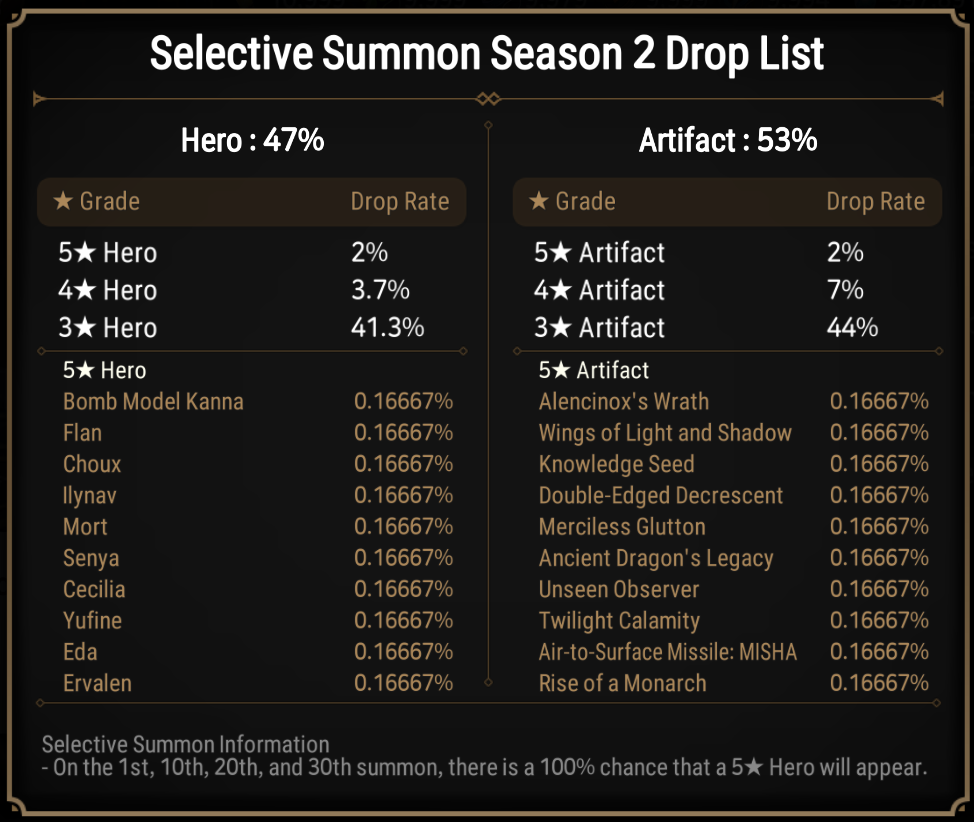Click the Artifact Drop Rate column header
This screenshot has width=974, height=822.
pyautogui.click(x=876, y=201)
